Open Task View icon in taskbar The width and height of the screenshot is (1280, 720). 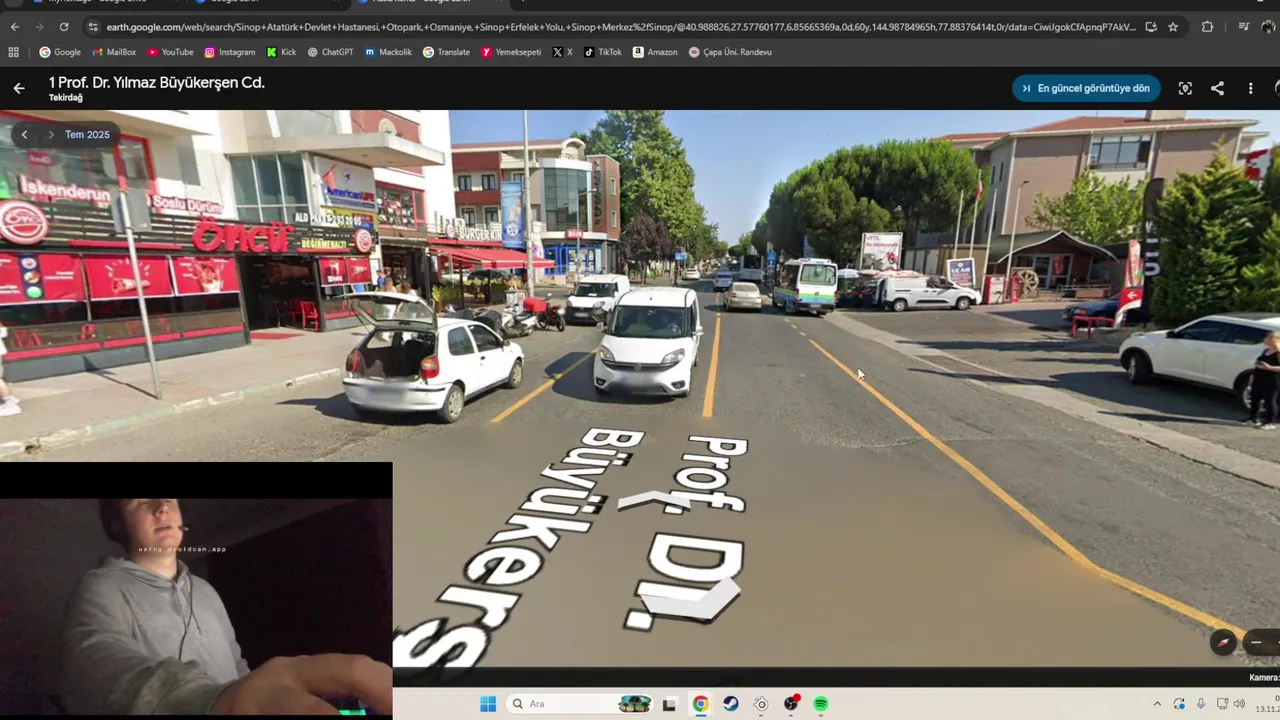click(x=669, y=704)
